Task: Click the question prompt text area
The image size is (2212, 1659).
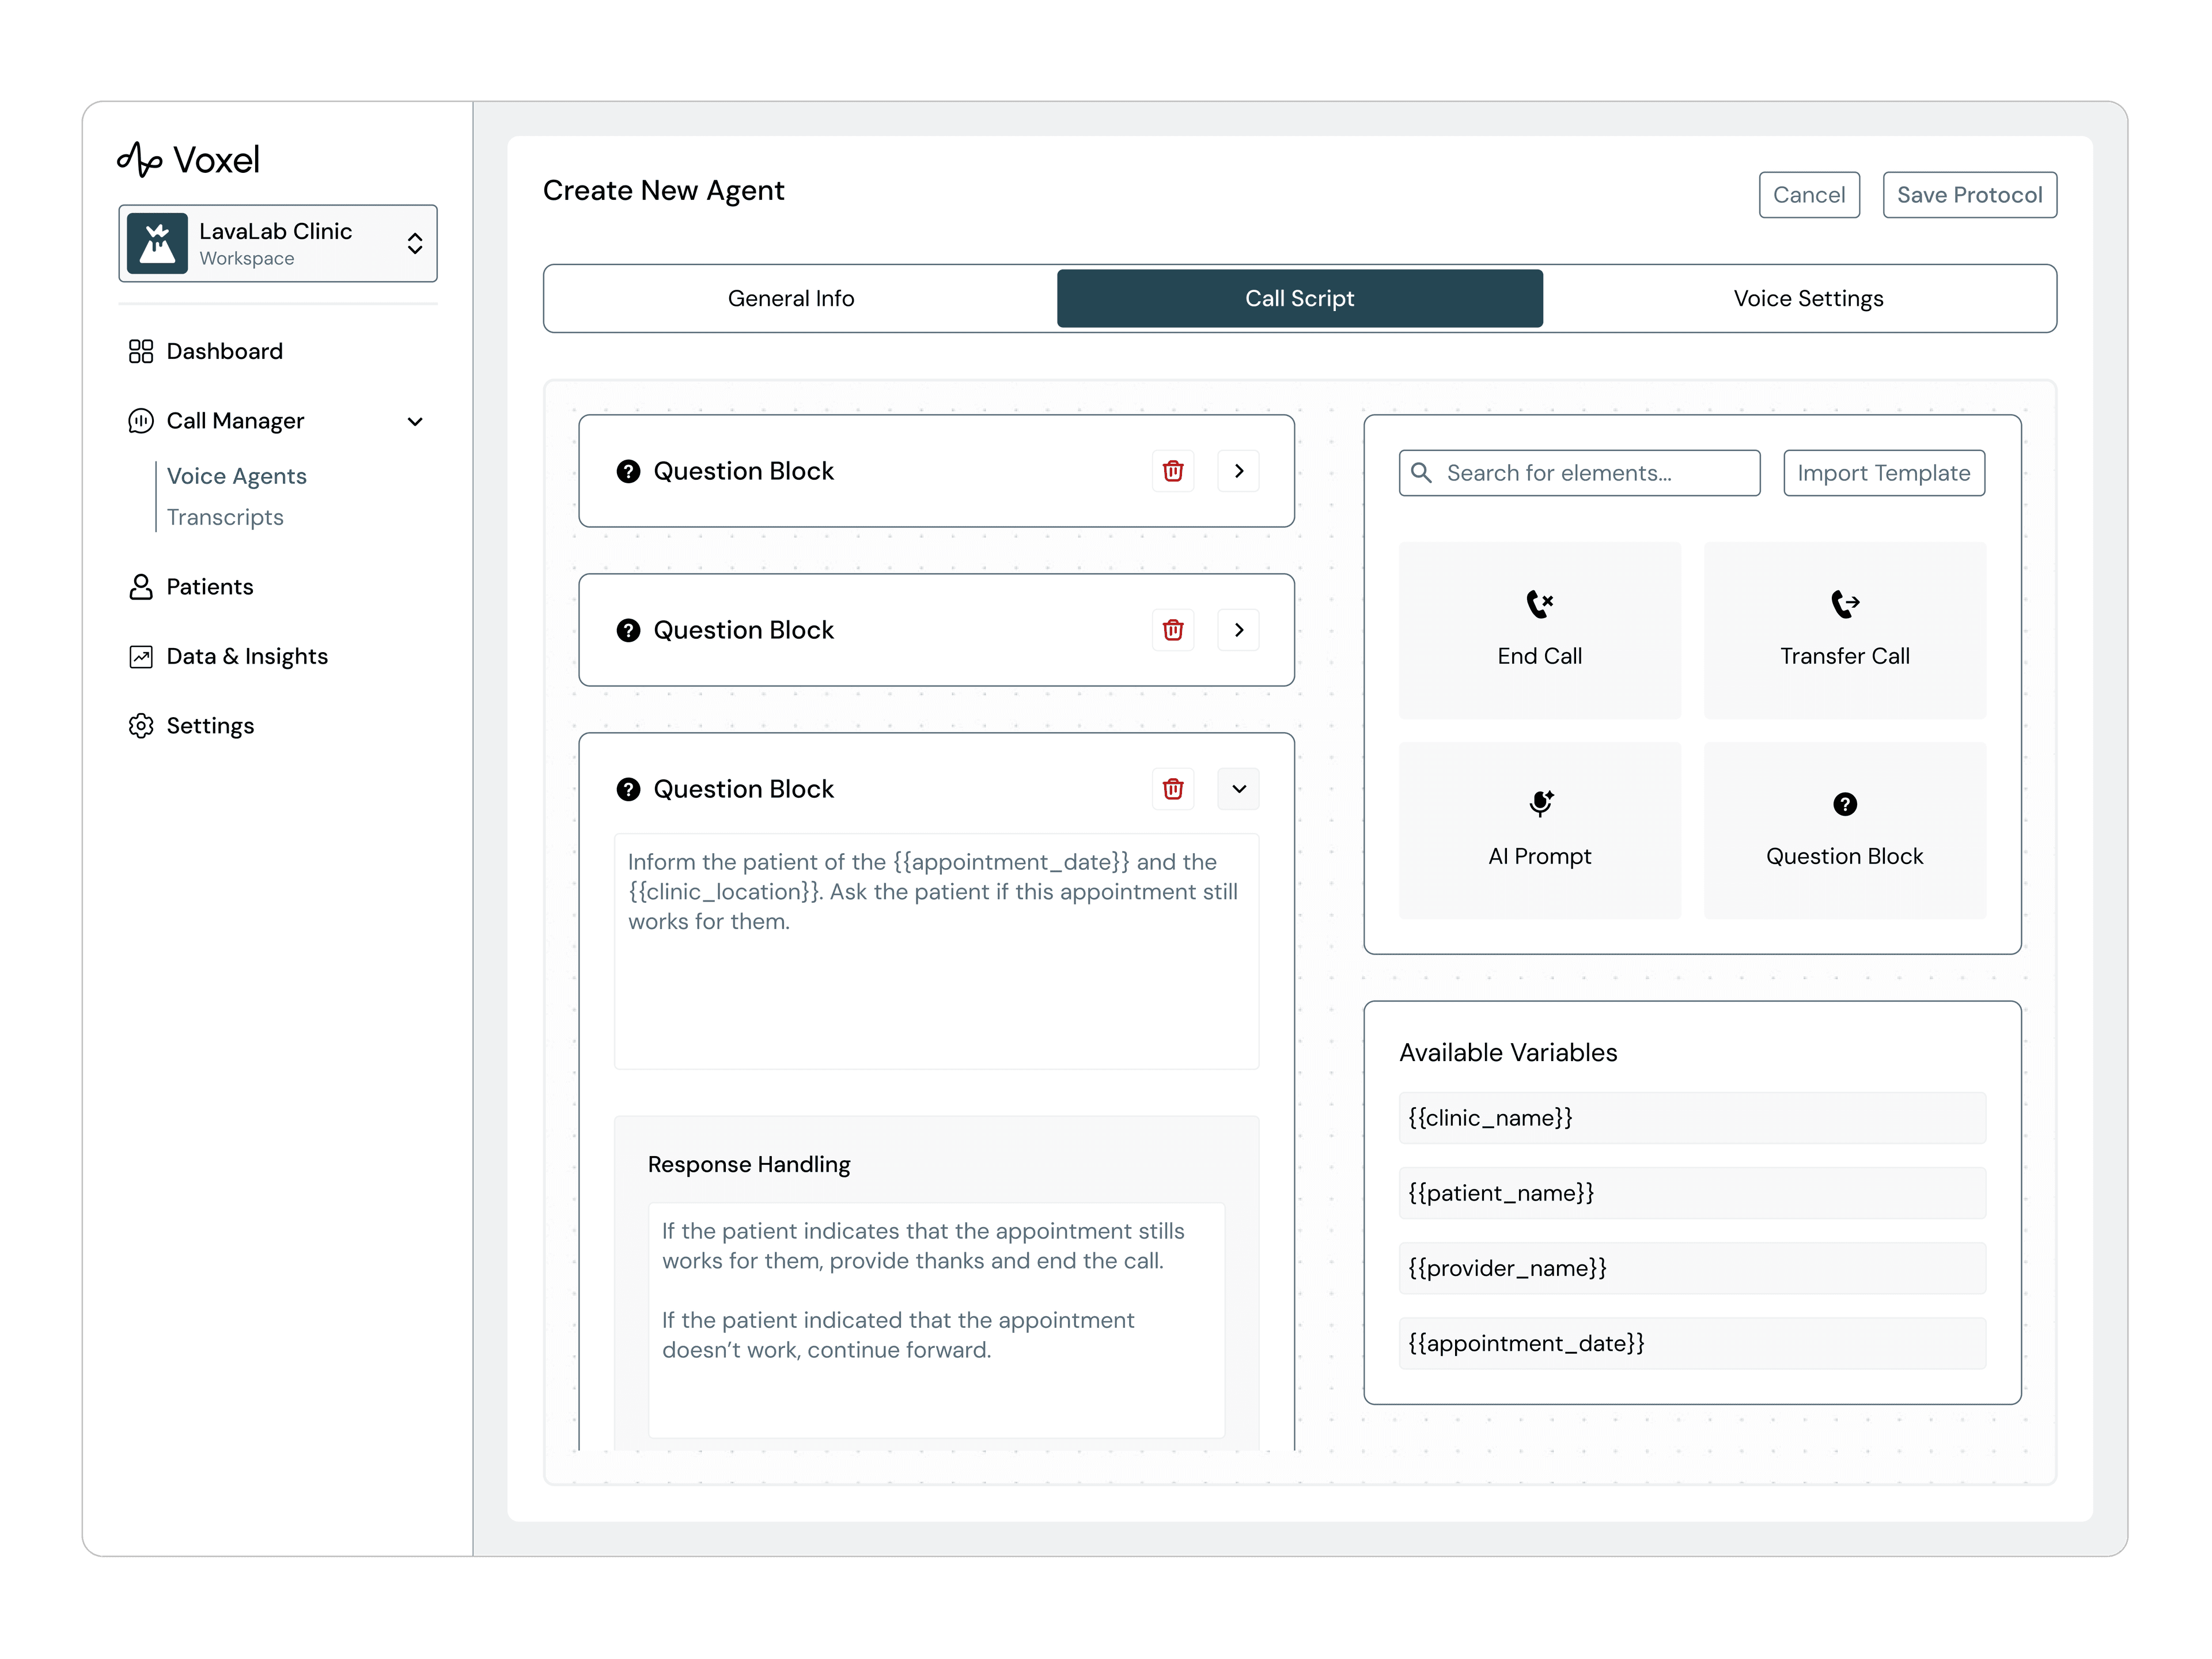Action: (936, 951)
